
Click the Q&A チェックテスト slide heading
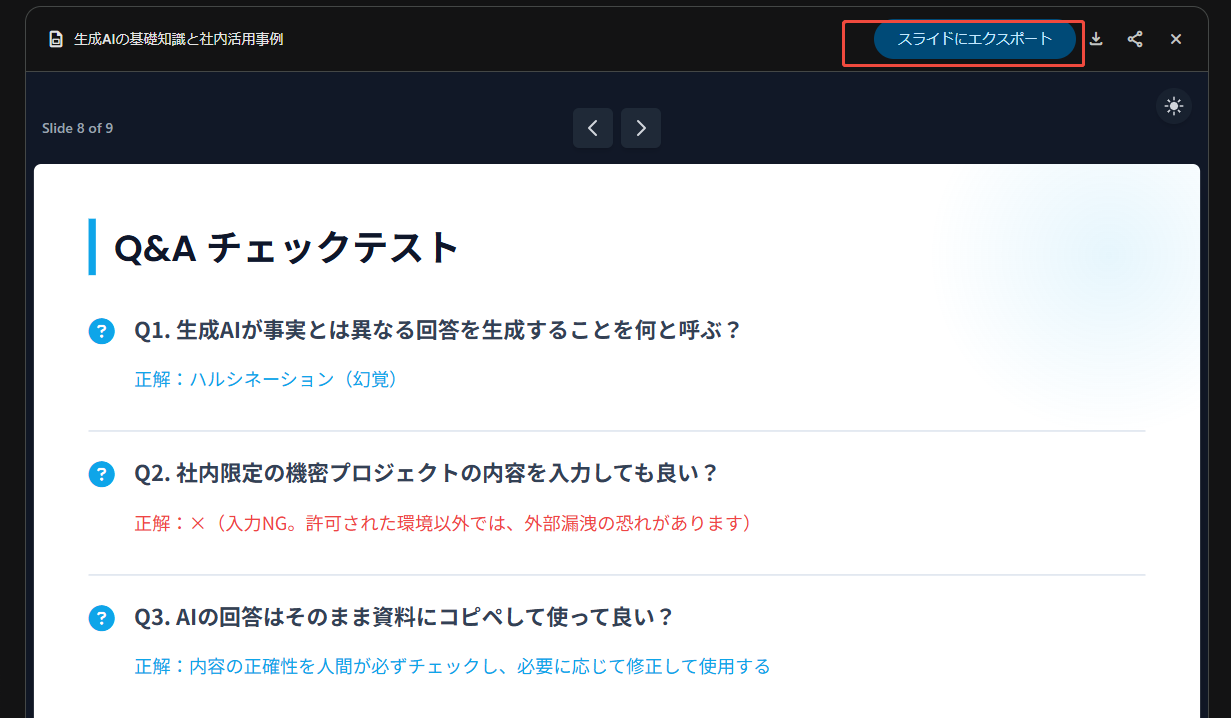[x=287, y=247]
